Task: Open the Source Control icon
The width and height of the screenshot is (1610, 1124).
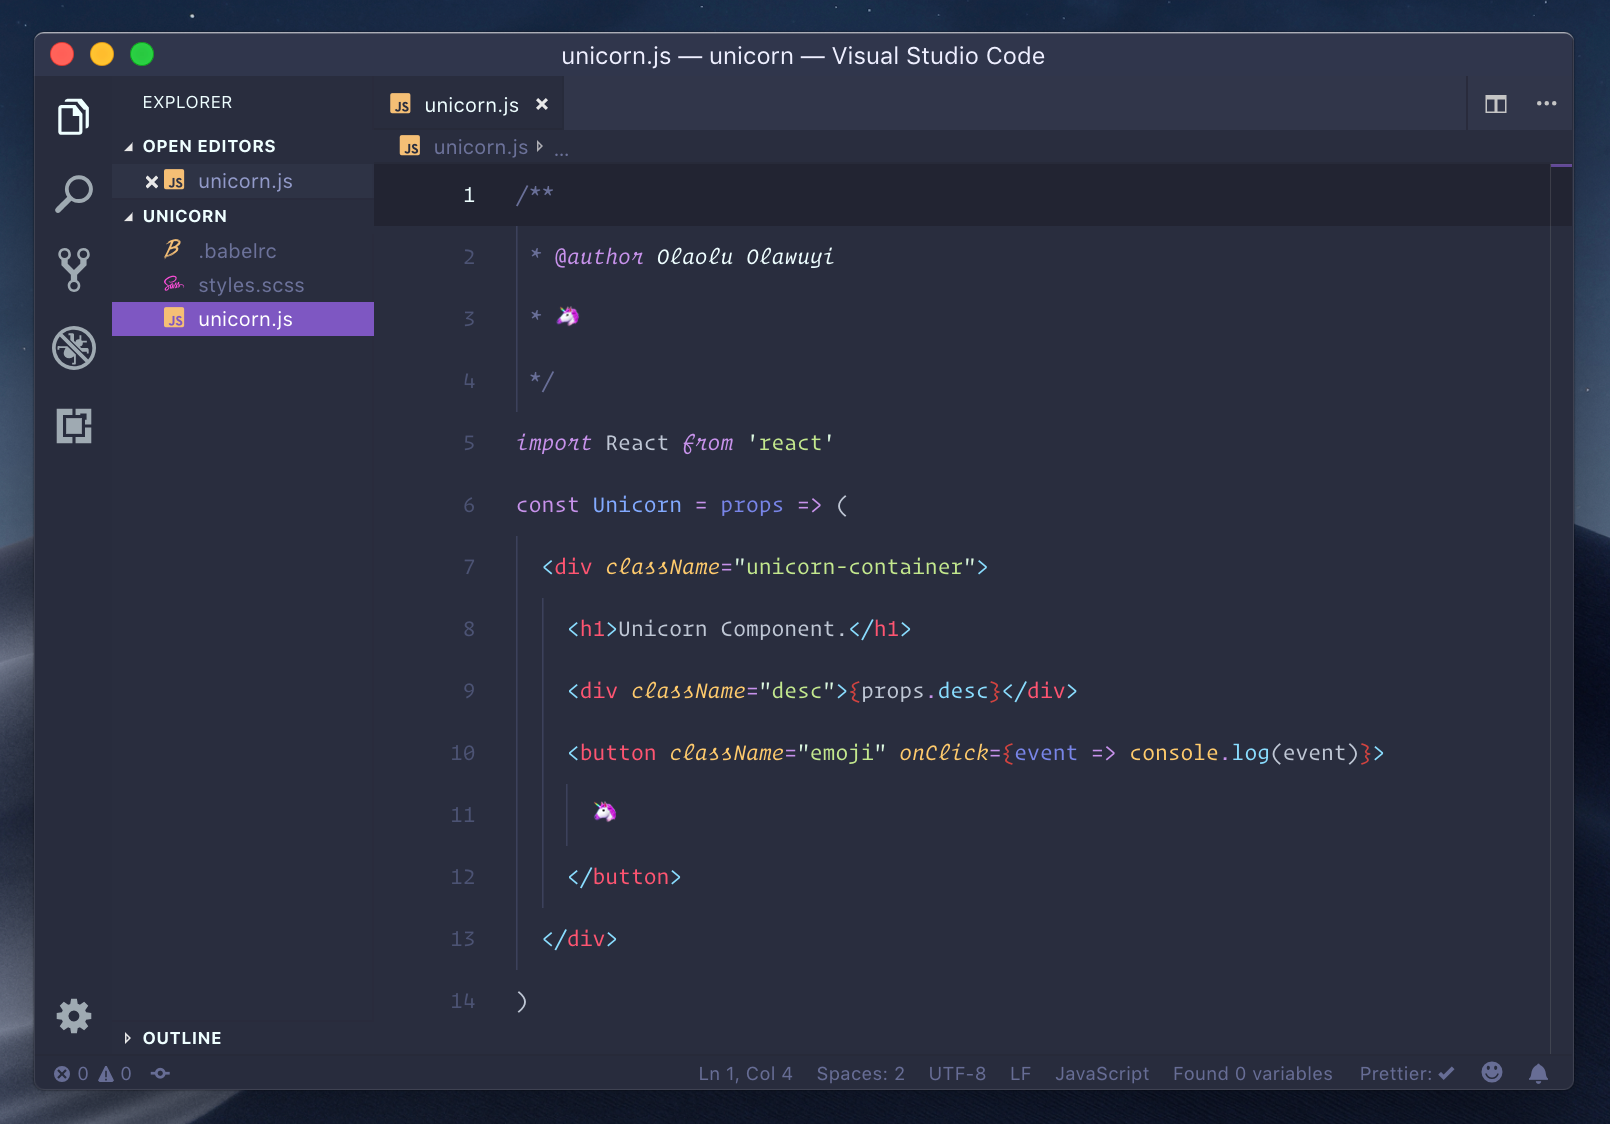Action: (x=72, y=269)
